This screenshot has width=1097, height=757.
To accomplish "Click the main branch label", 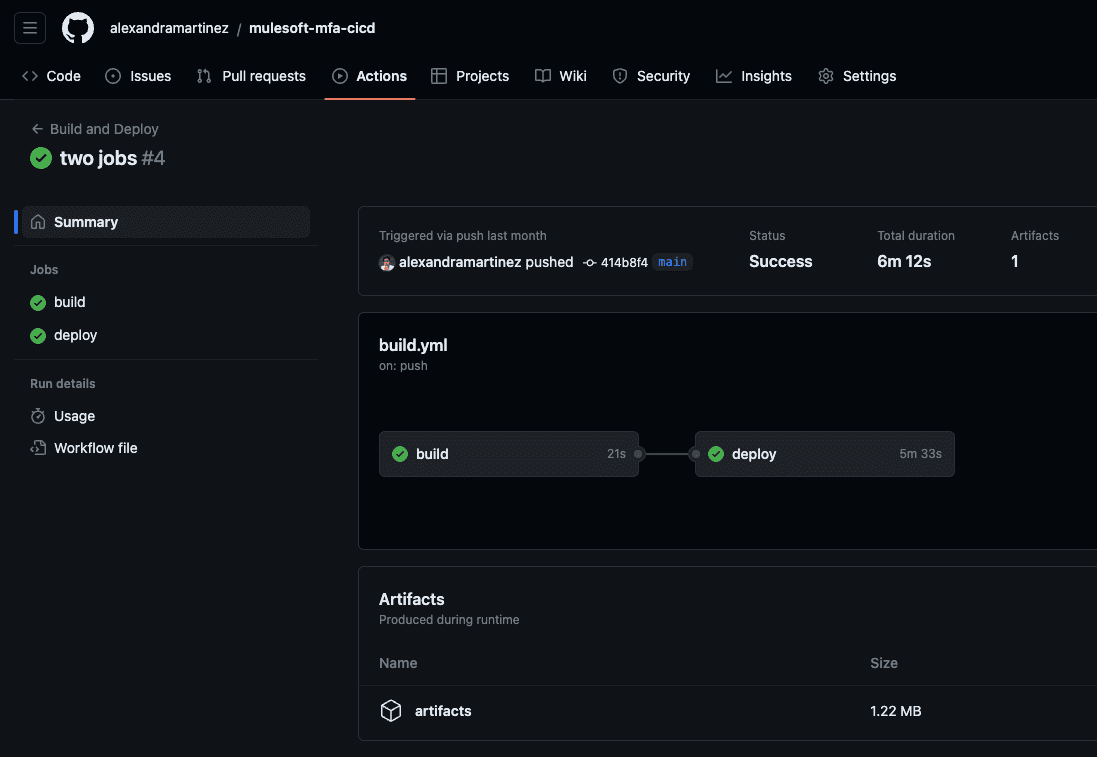I will click(672, 262).
